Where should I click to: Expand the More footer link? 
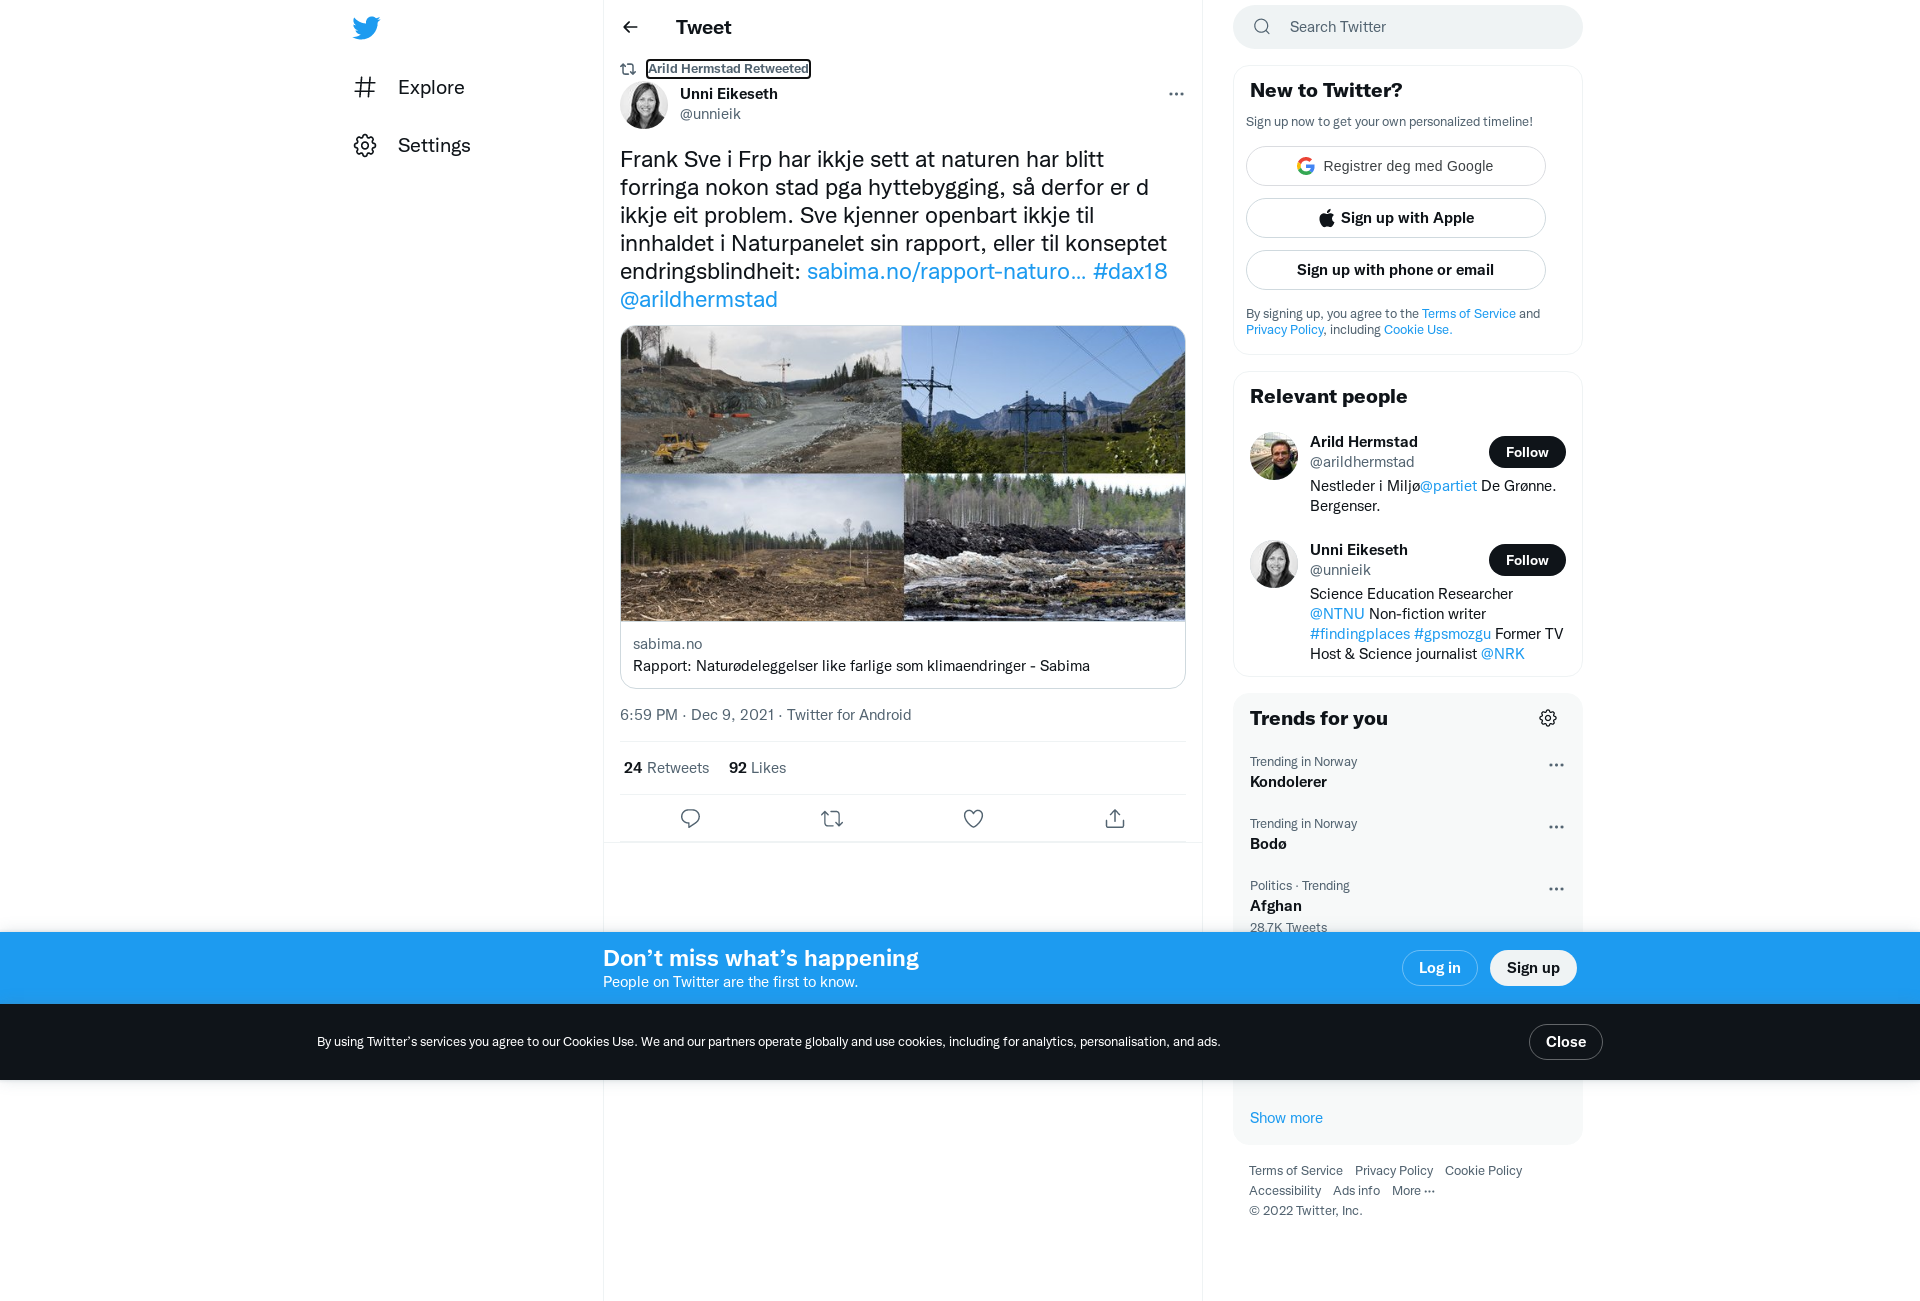click(x=1413, y=1190)
